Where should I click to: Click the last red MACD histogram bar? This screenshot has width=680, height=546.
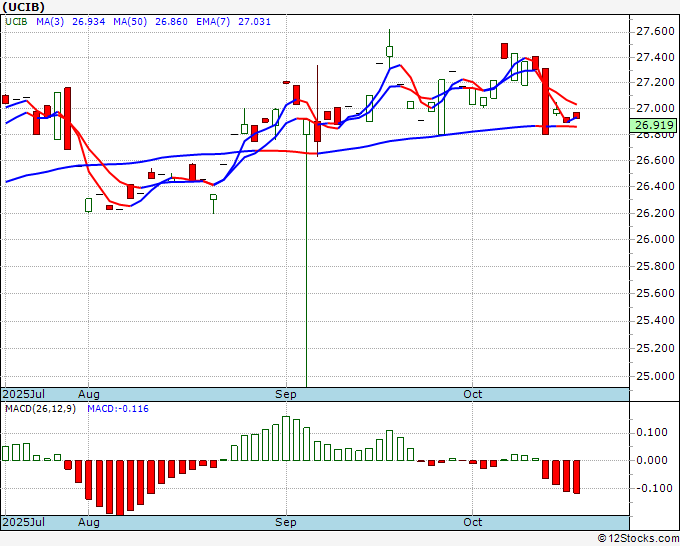pos(577,477)
